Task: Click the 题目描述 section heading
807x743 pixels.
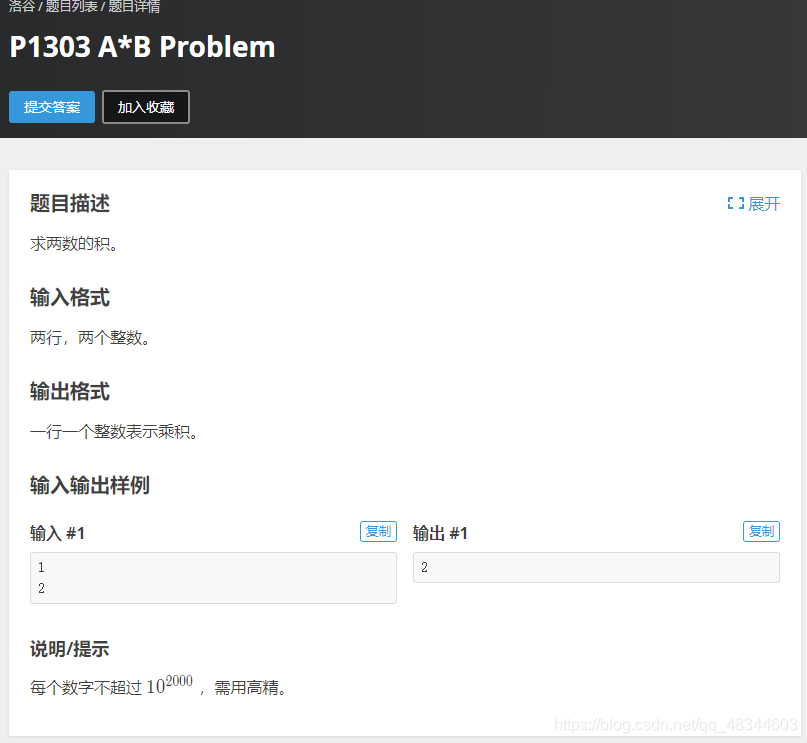Action: pos(69,203)
